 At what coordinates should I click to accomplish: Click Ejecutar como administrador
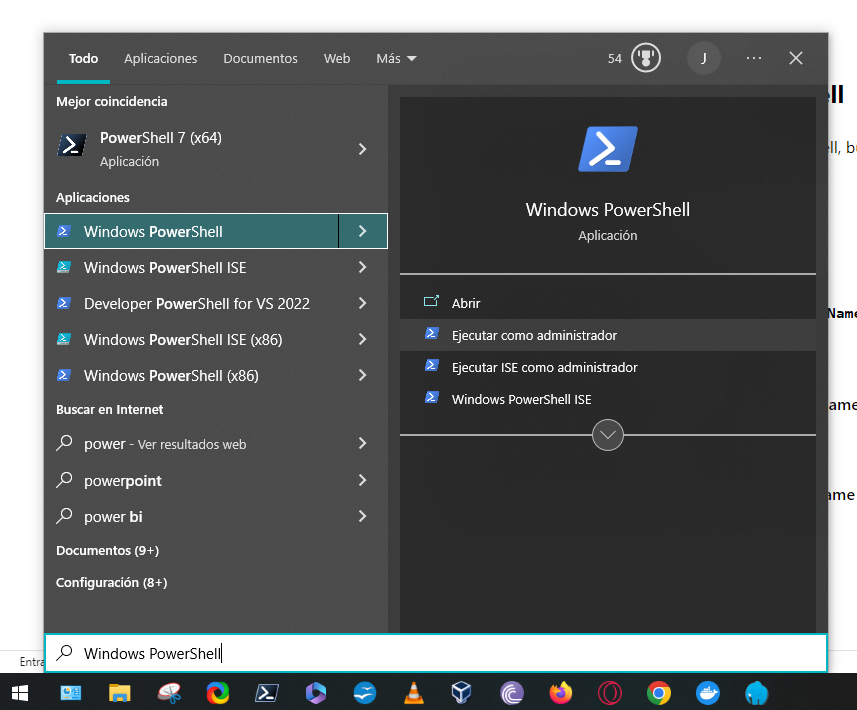[608, 335]
